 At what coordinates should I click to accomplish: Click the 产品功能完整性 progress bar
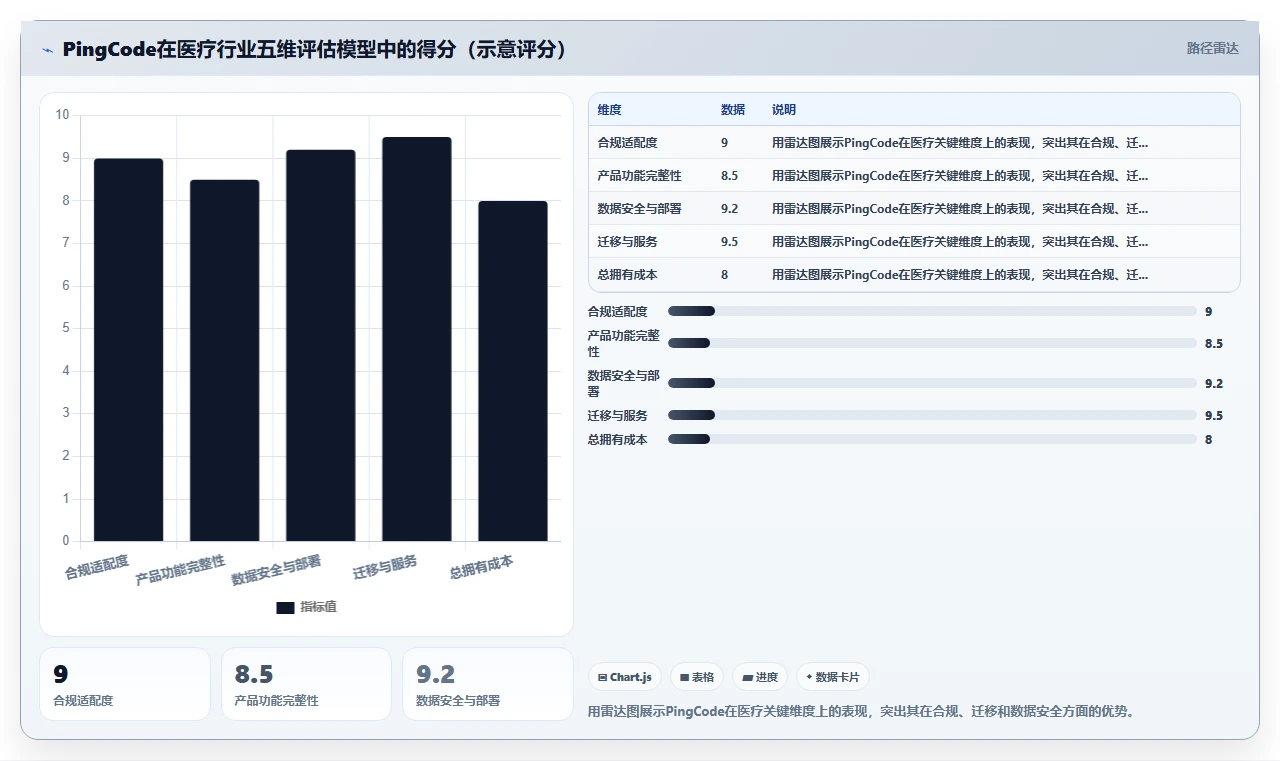click(x=932, y=343)
